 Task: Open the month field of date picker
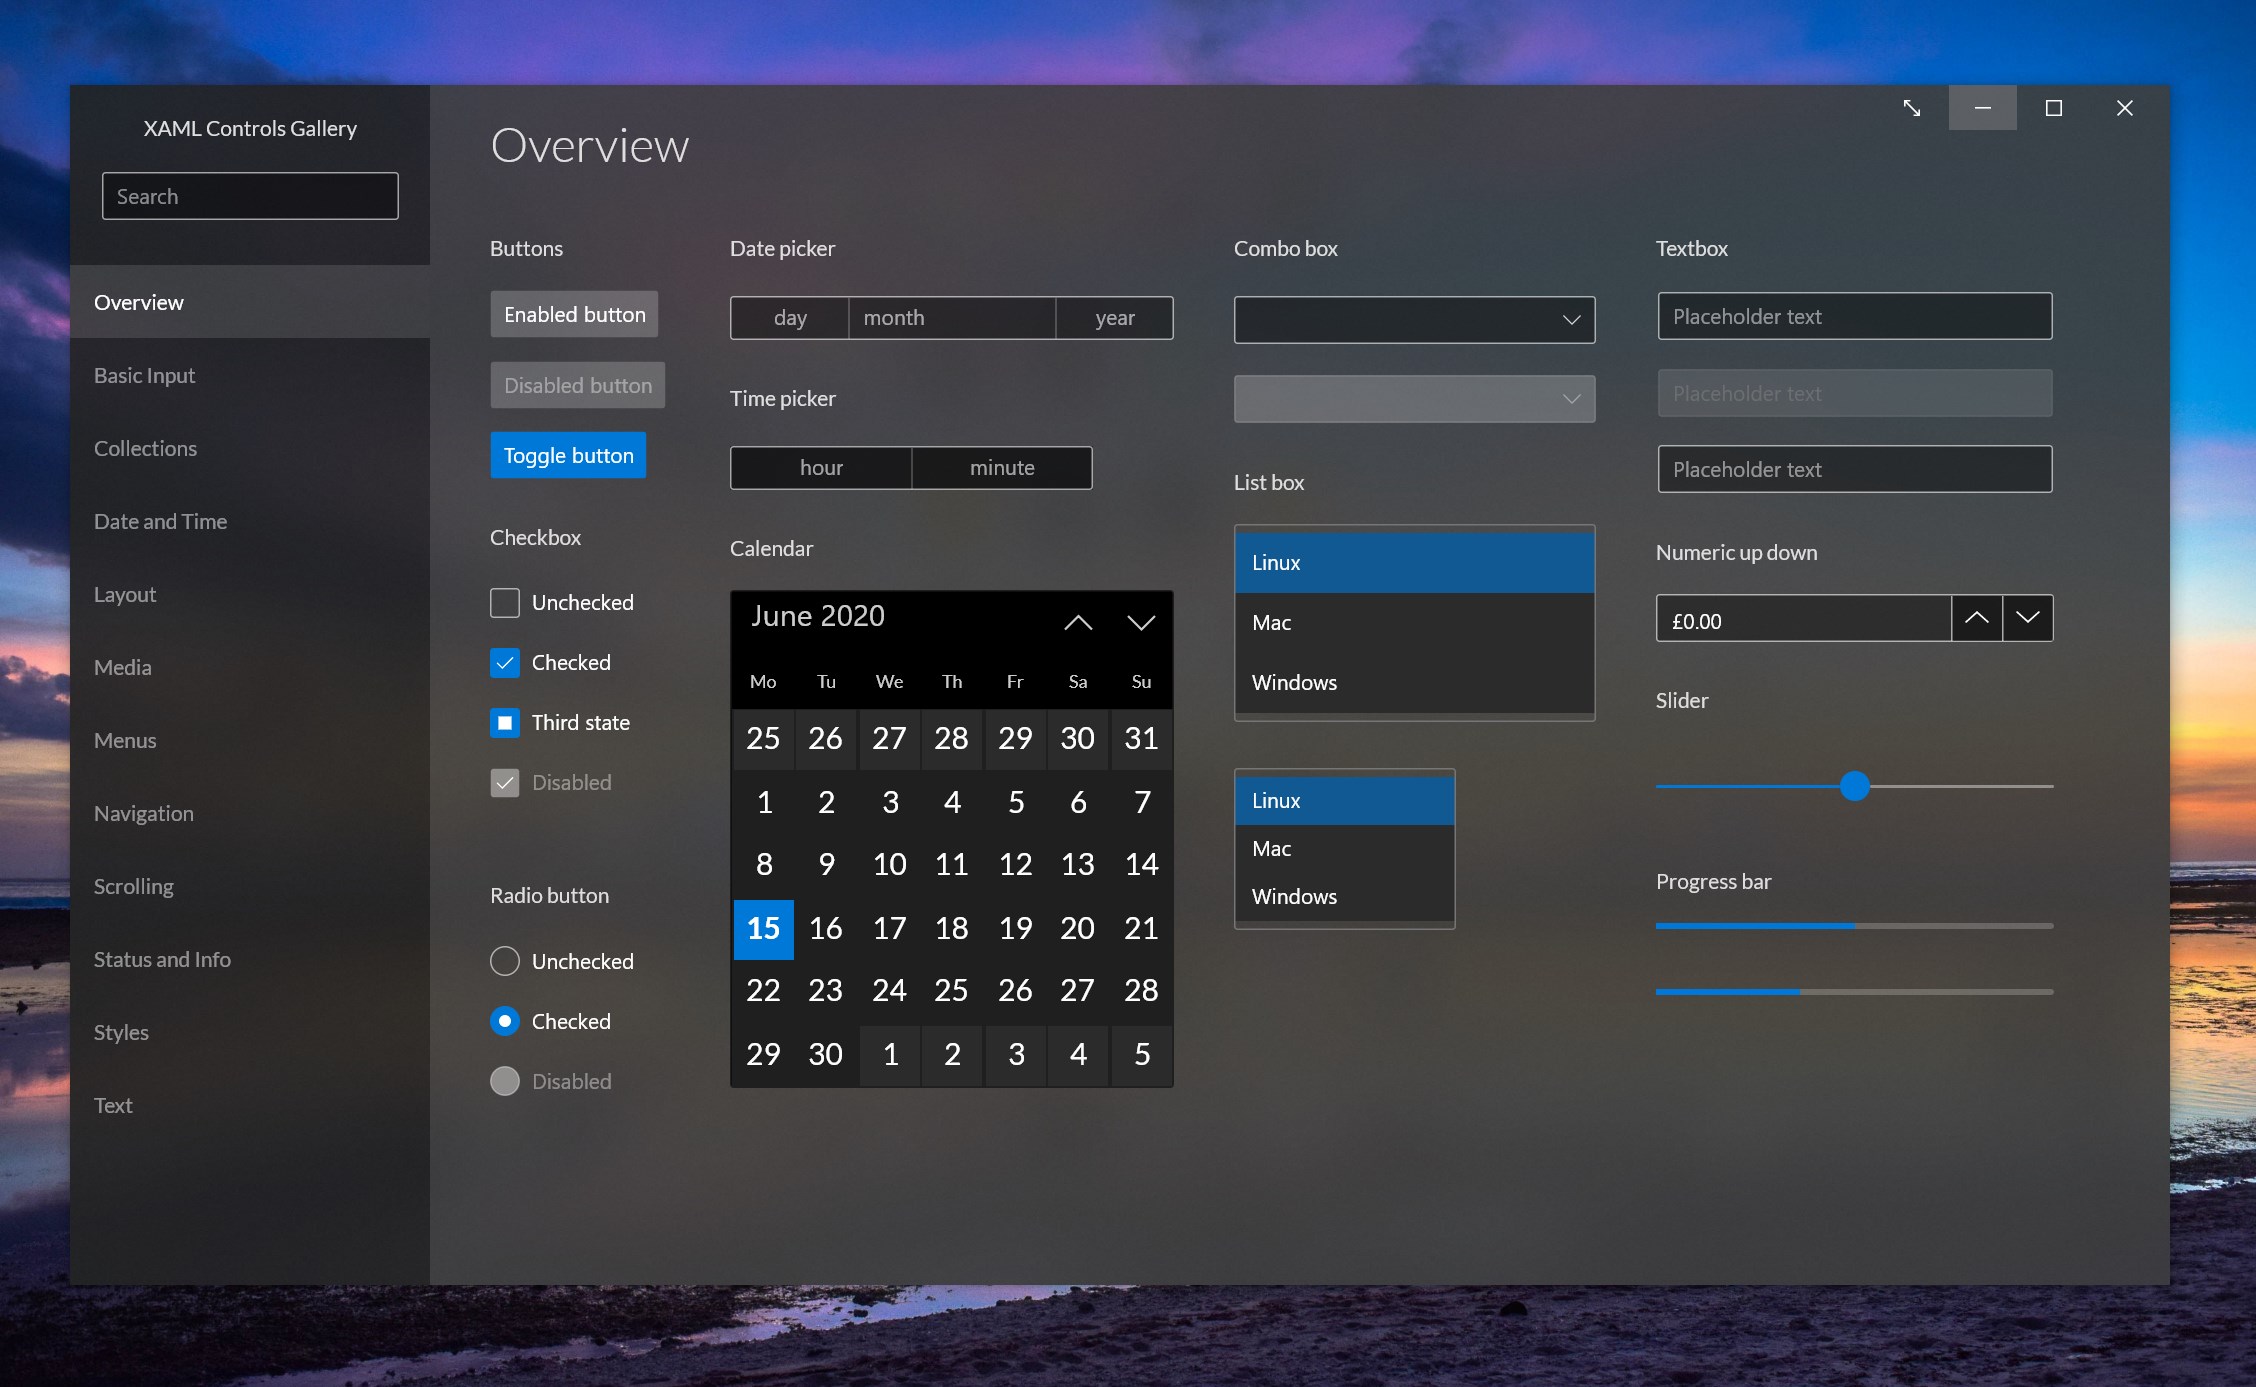(951, 318)
